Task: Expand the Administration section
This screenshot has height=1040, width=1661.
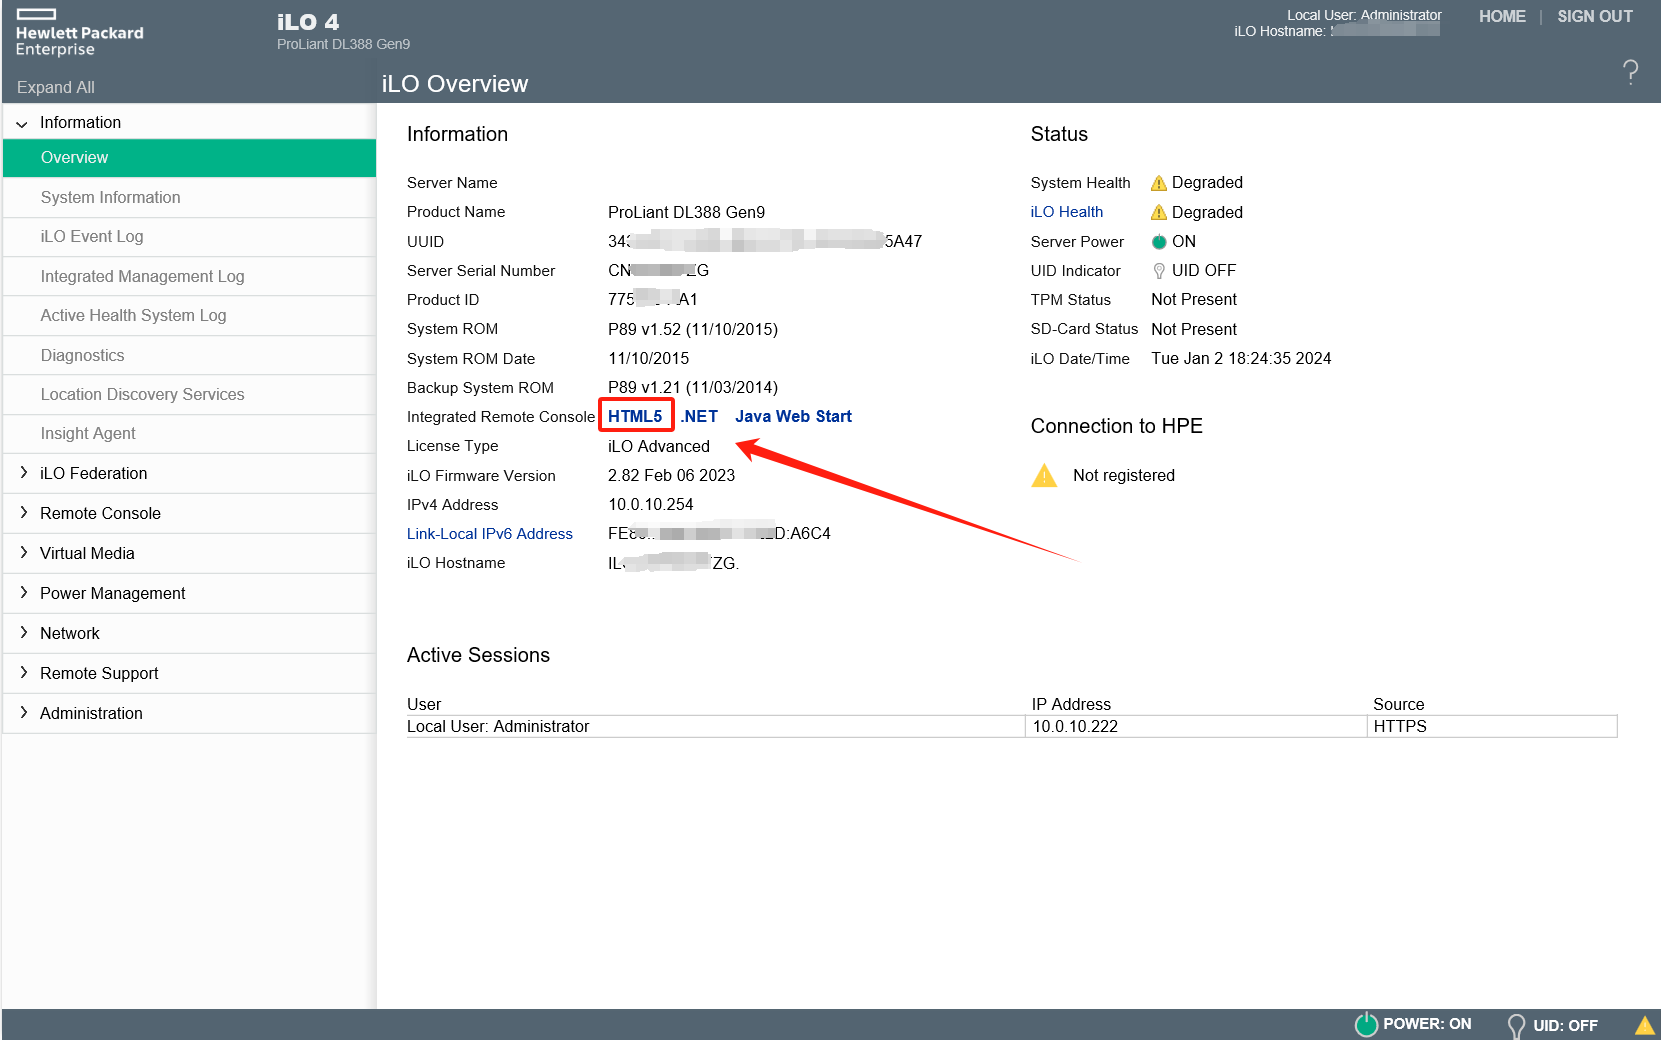Action: [24, 713]
